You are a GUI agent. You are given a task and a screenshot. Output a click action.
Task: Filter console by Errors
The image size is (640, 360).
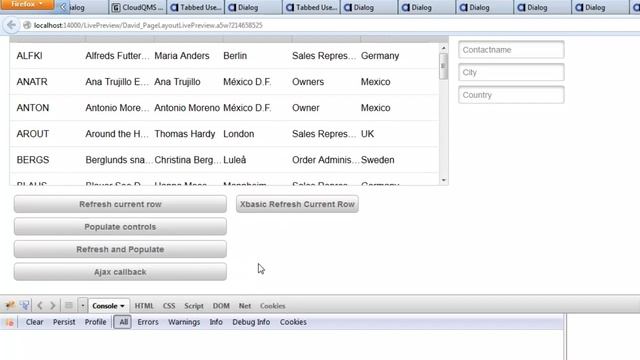point(148,322)
